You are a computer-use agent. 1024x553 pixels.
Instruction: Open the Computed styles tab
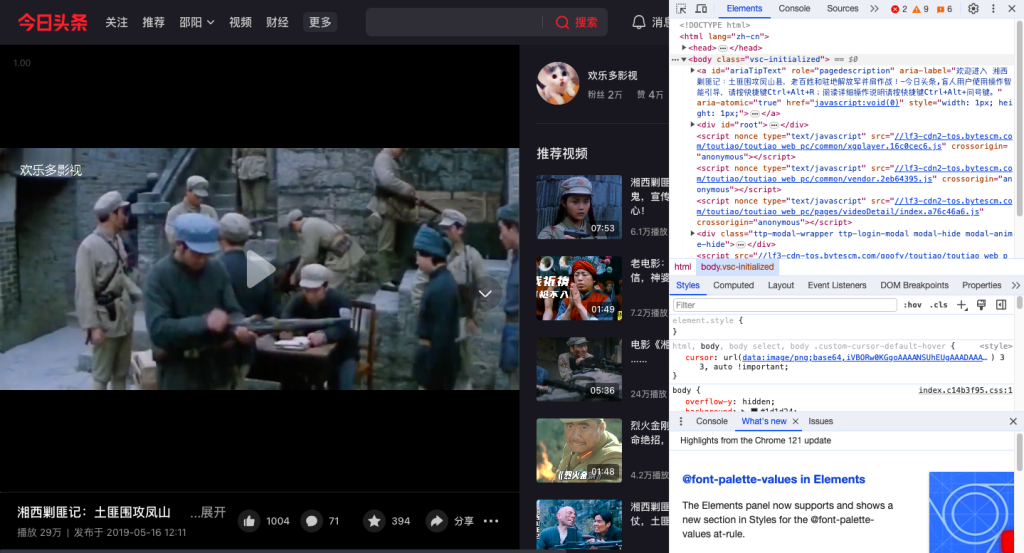pyautogui.click(x=733, y=285)
